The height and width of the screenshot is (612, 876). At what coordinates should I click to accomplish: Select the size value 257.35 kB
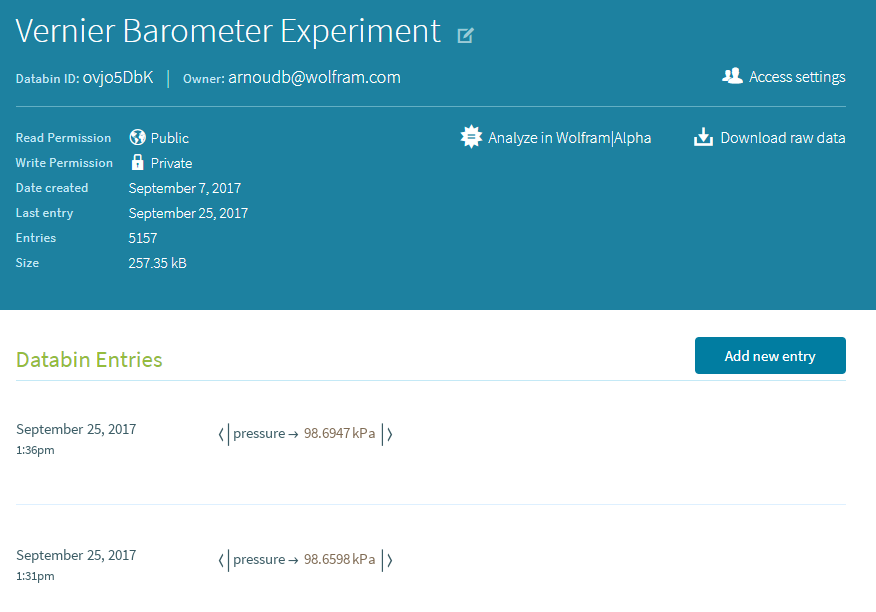pyautogui.click(x=158, y=263)
